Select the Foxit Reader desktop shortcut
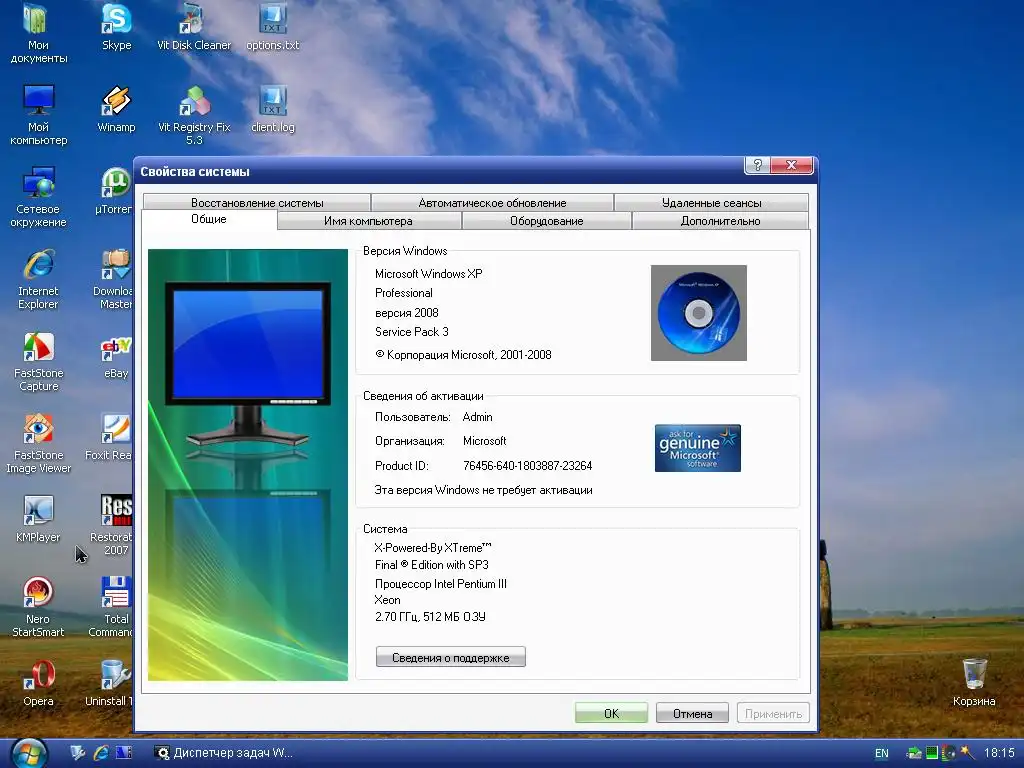 110,438
